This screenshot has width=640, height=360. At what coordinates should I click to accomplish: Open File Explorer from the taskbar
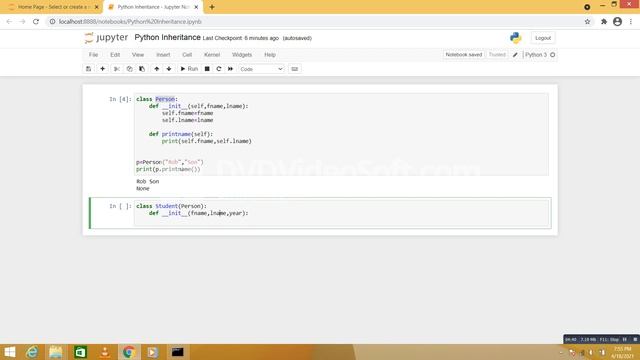(x=56, y=352)
